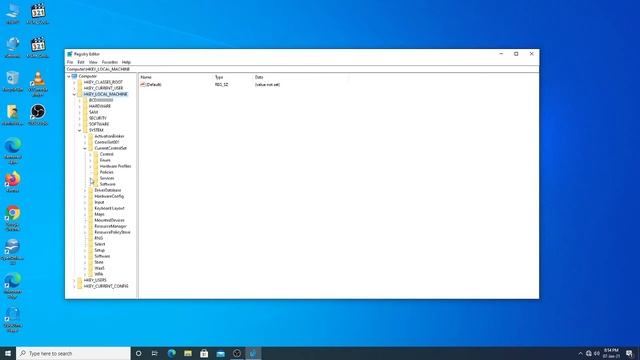Select the MountedDevices key
This screenshot has width=640, height=360.
pos(109,220)
